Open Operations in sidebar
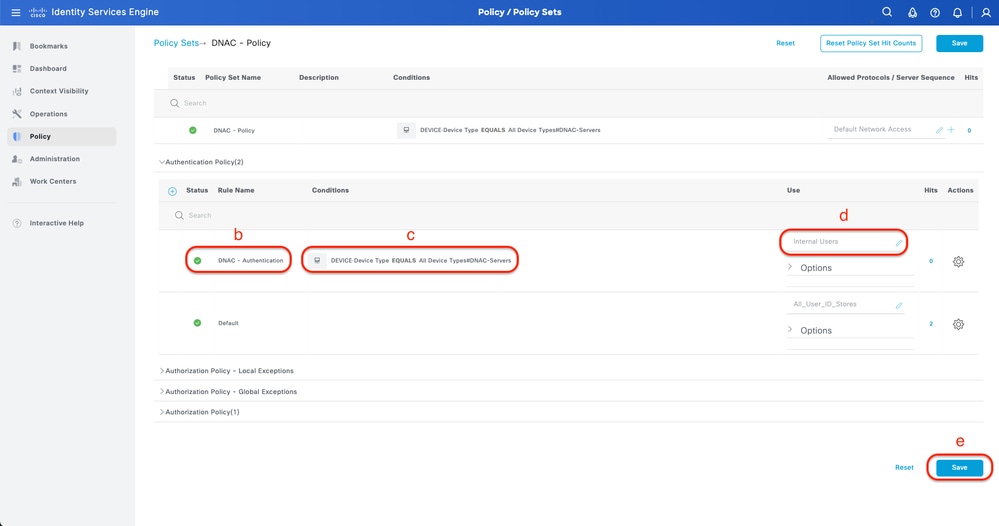The image size is (999, 526). pyautogui.click(x=48, y=114)
